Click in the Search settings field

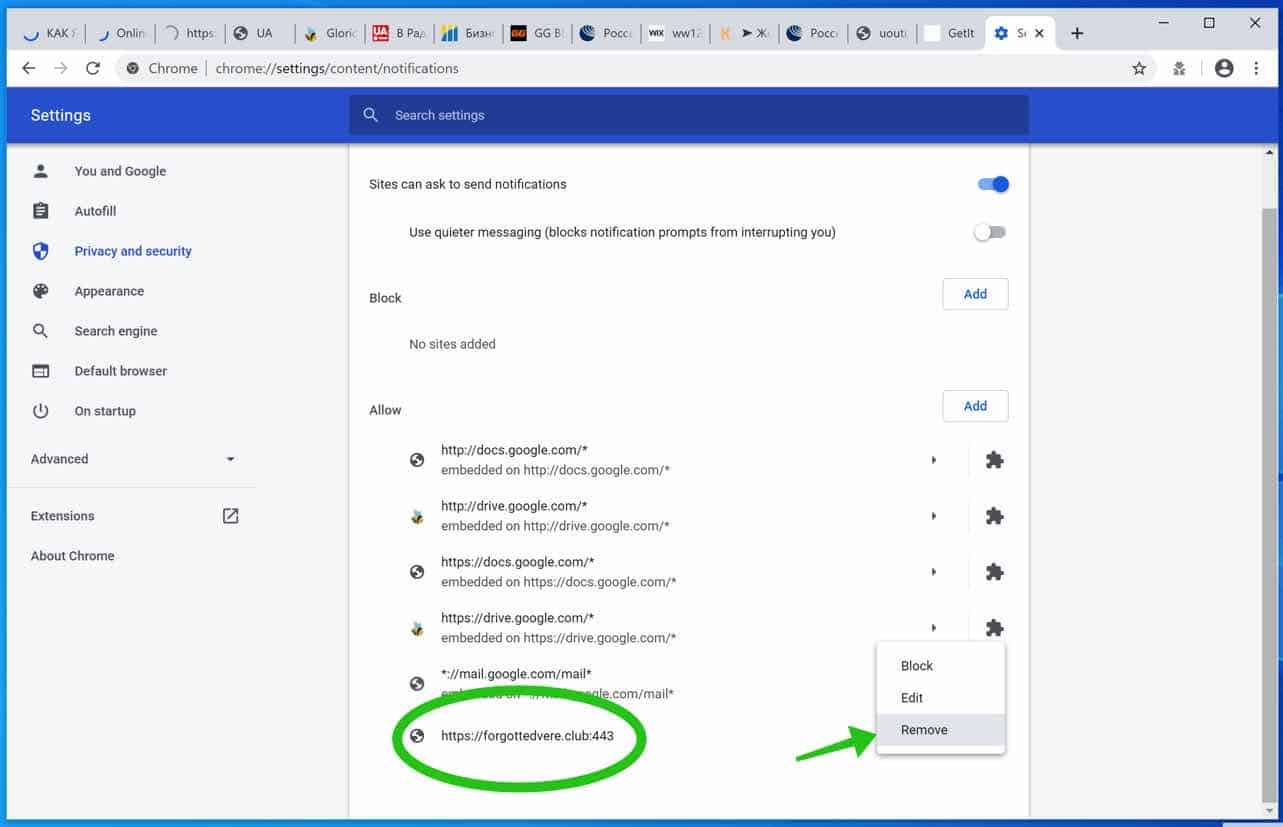(688, 115)
